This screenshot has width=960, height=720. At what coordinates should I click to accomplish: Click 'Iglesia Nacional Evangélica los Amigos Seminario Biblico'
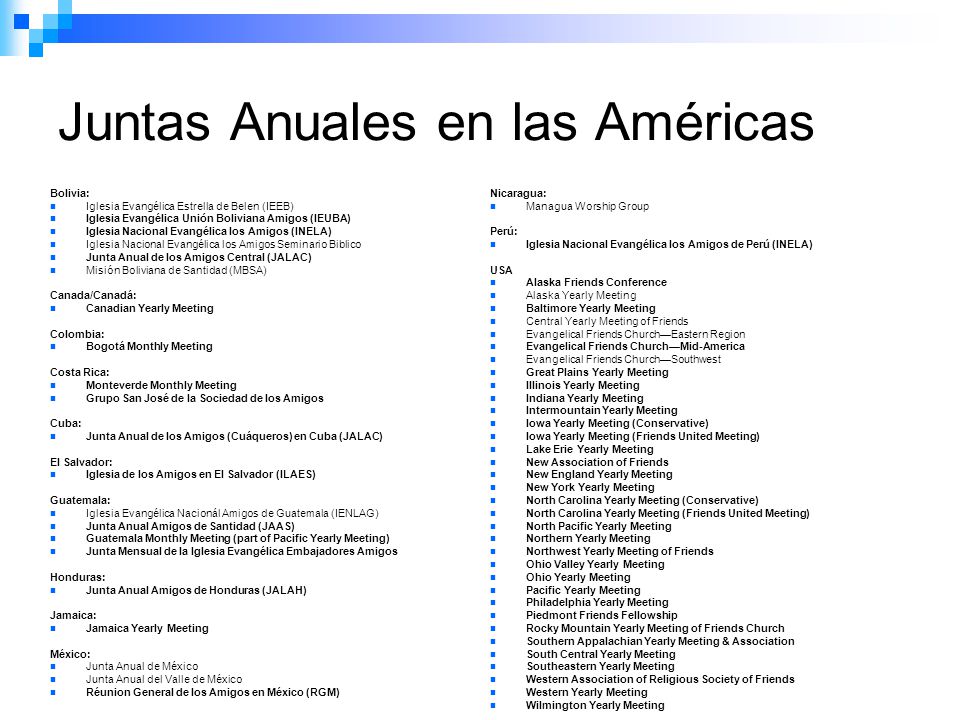223,244
